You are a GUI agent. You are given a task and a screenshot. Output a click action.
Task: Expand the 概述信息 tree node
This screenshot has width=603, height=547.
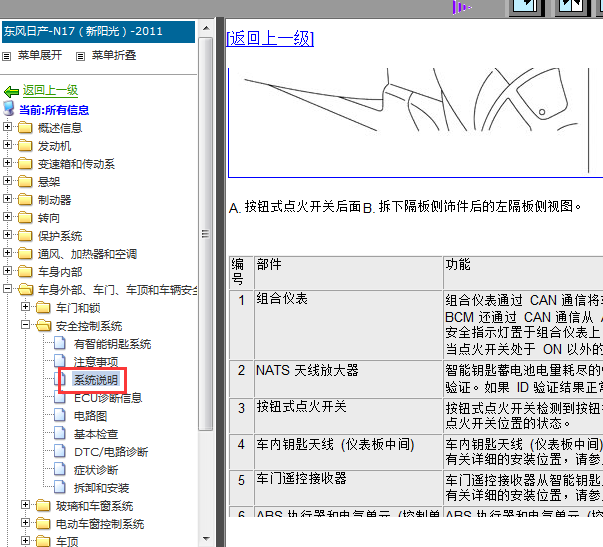click(x=7, y=127)
